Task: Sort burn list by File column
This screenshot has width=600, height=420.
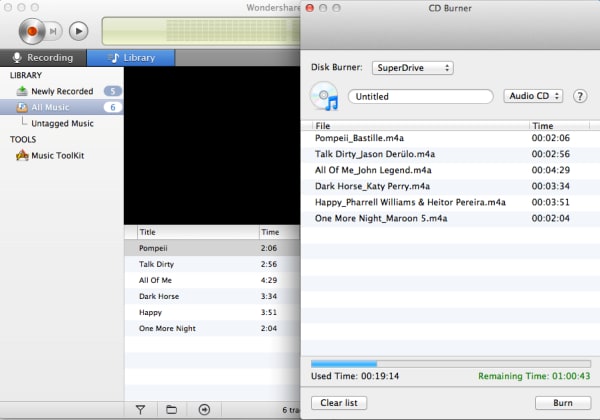Action: [x=421, y=125]
